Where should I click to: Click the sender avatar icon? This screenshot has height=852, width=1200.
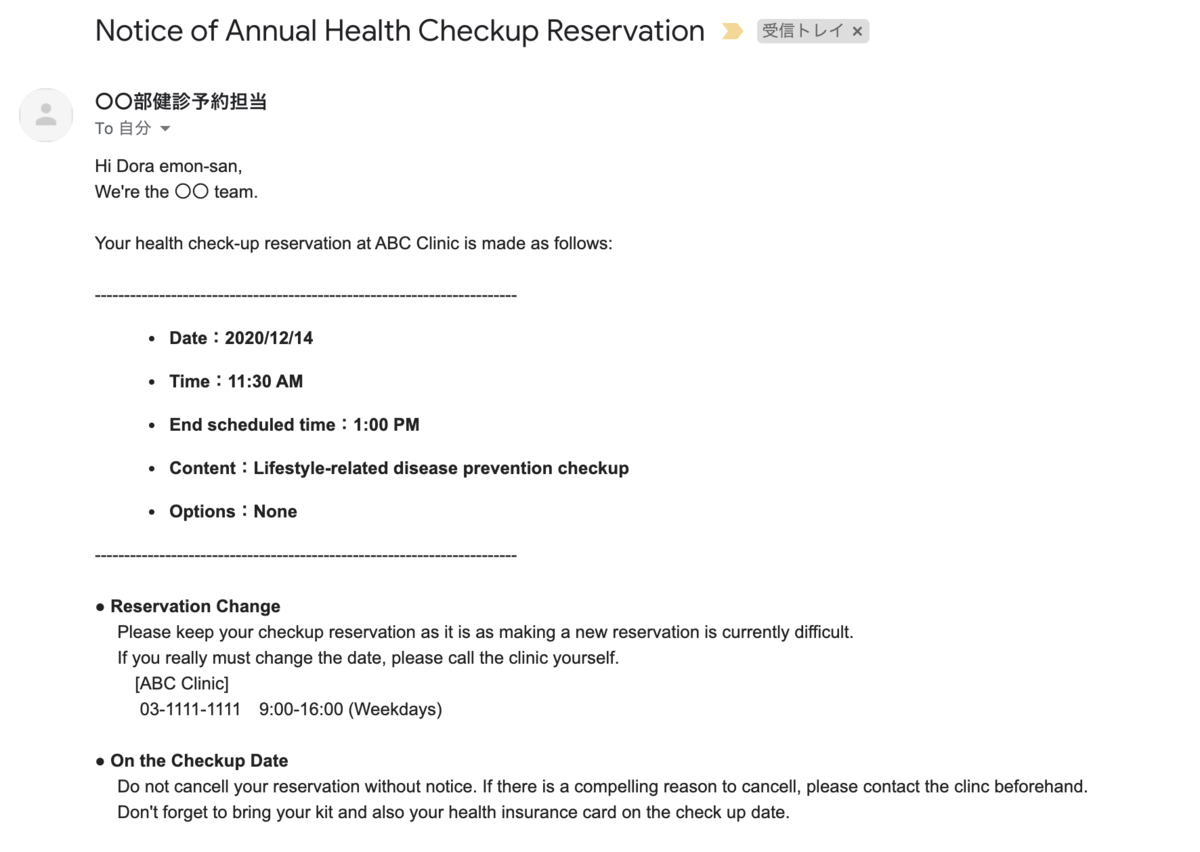tap(46, 115)
